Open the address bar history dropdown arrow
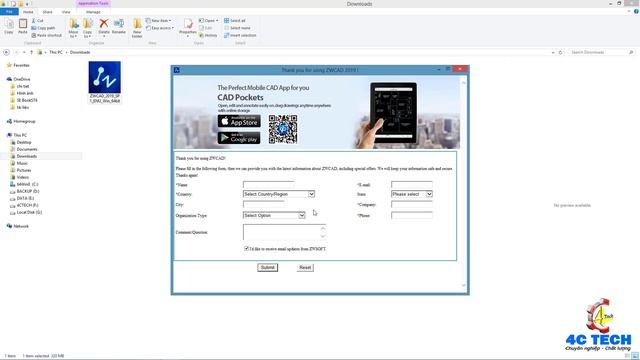 pos(553,52)
